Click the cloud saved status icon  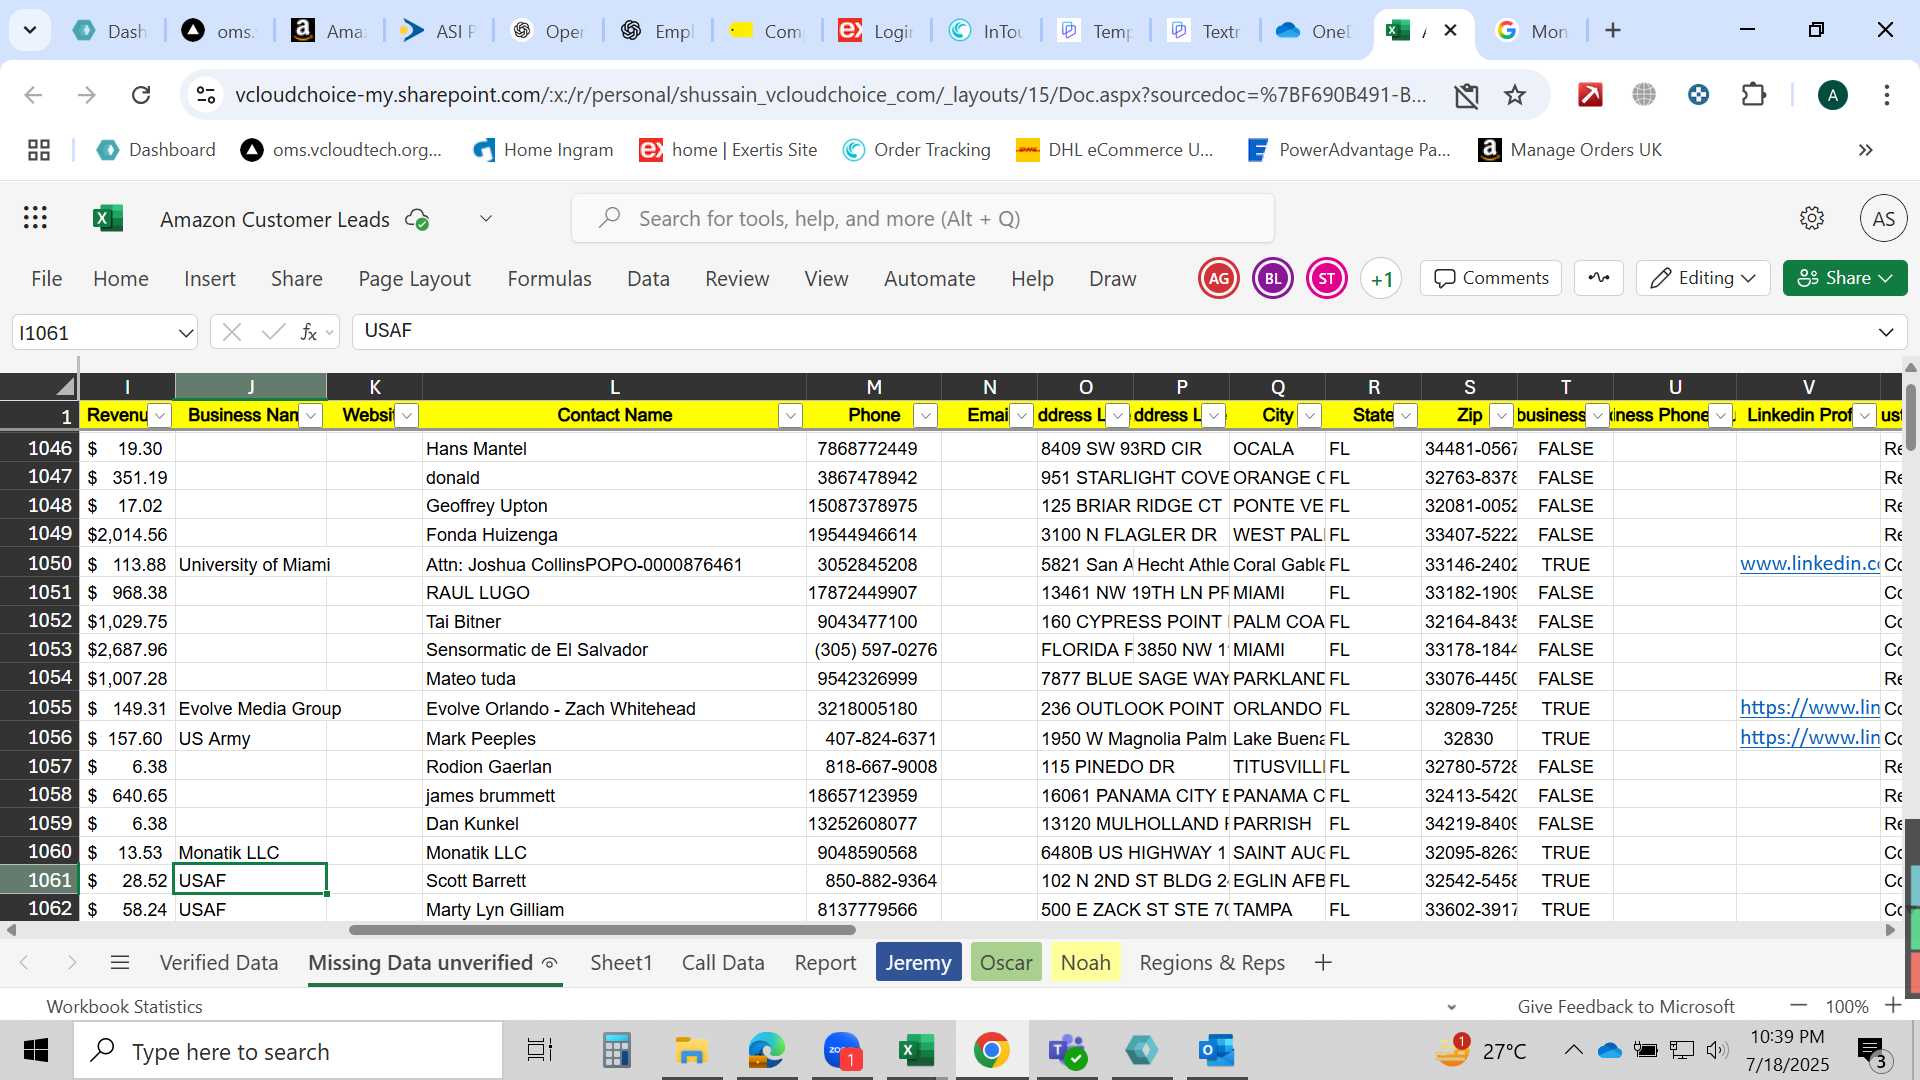(x=417, y=219)
